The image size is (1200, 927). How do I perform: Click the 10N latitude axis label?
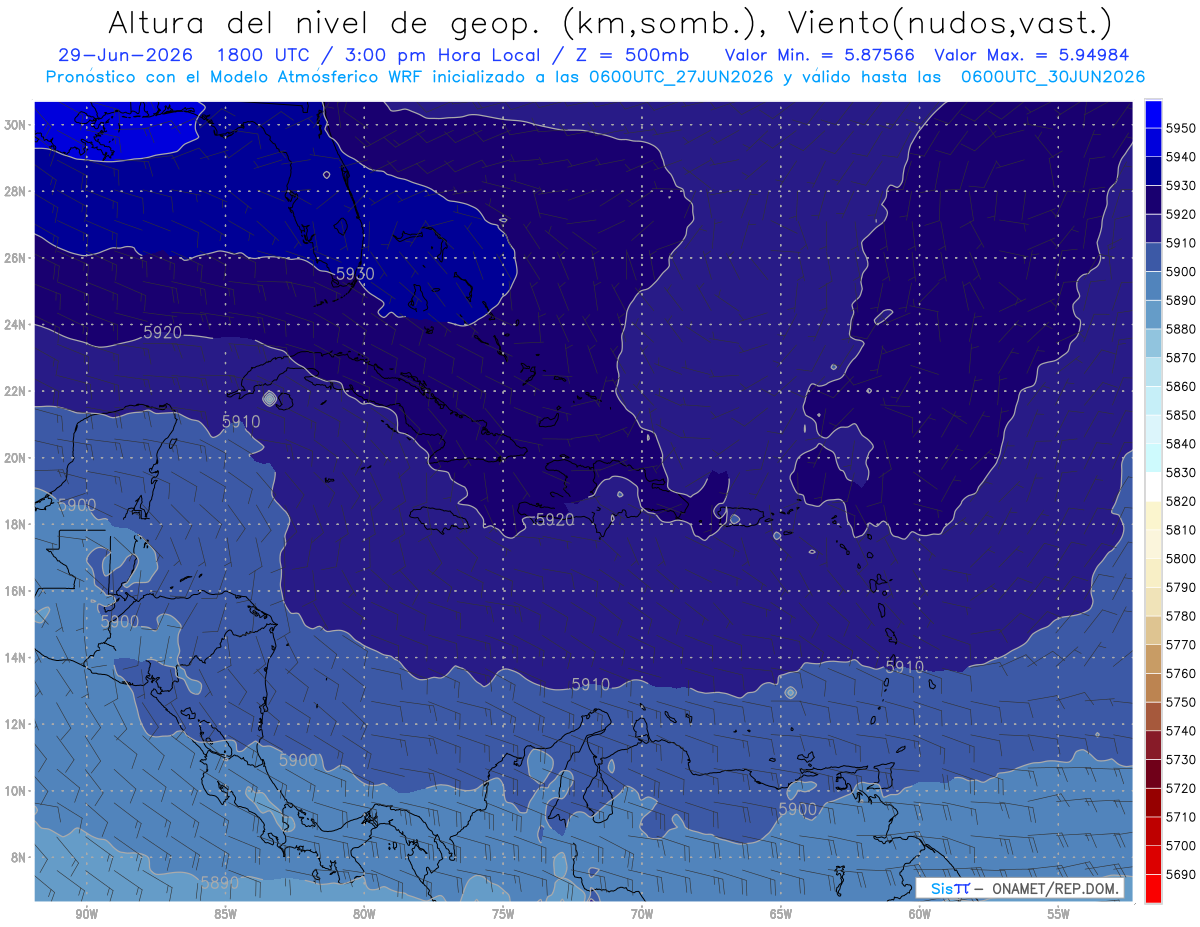[x=14, y=791]
